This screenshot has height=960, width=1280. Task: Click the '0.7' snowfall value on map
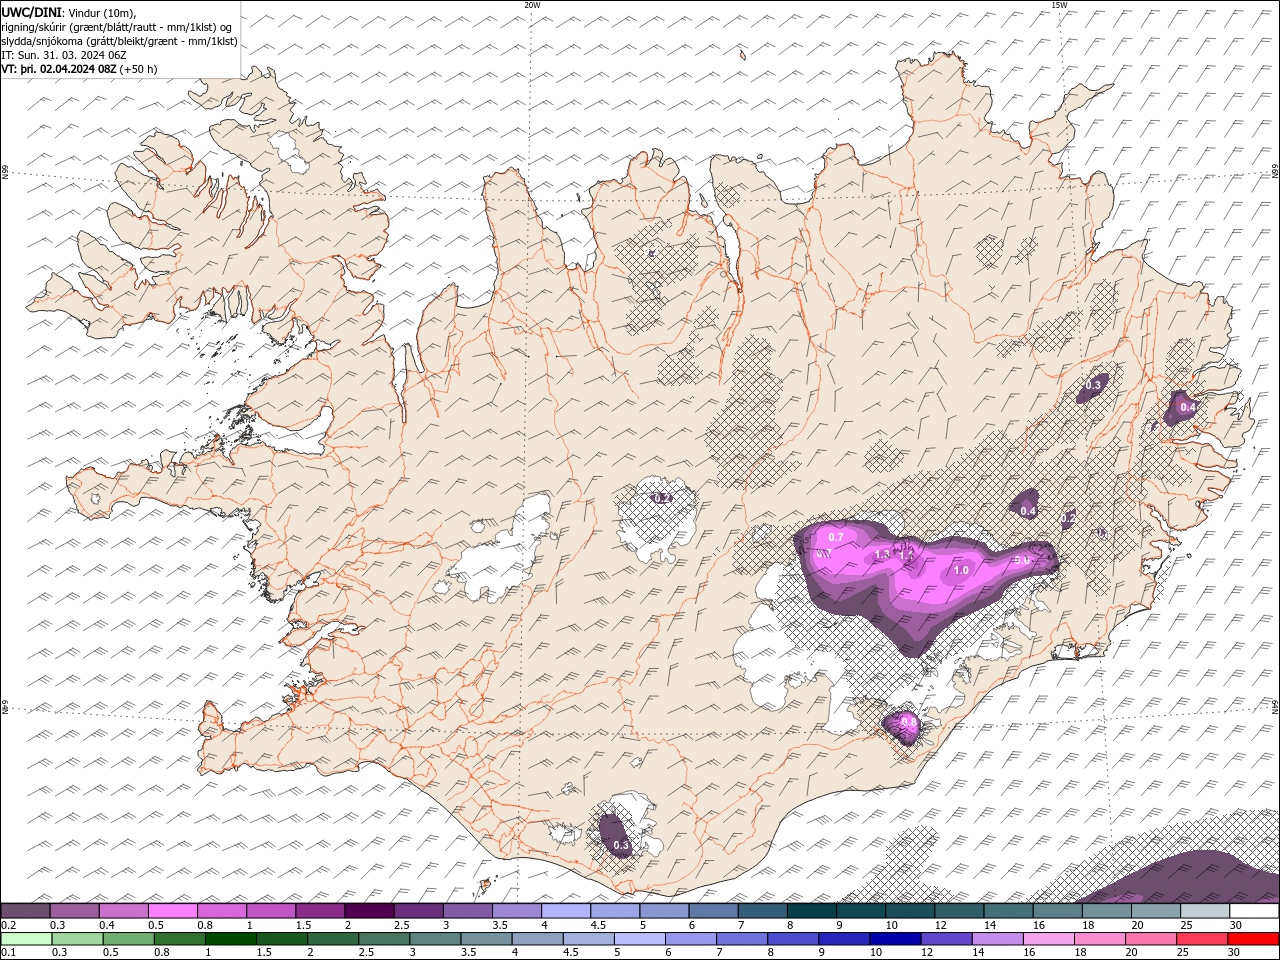[x=837, y=537]
